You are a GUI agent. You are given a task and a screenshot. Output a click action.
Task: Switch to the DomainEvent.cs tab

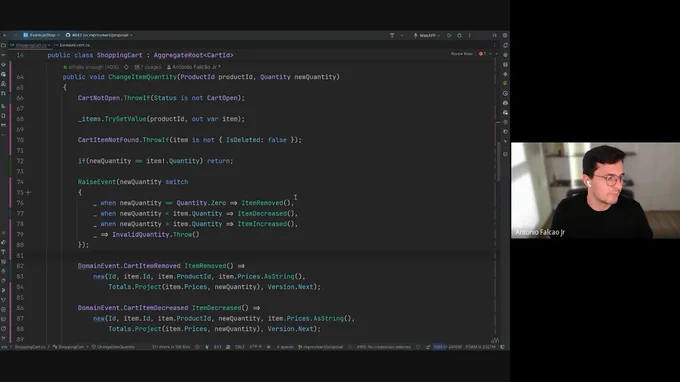coord(72,45)
